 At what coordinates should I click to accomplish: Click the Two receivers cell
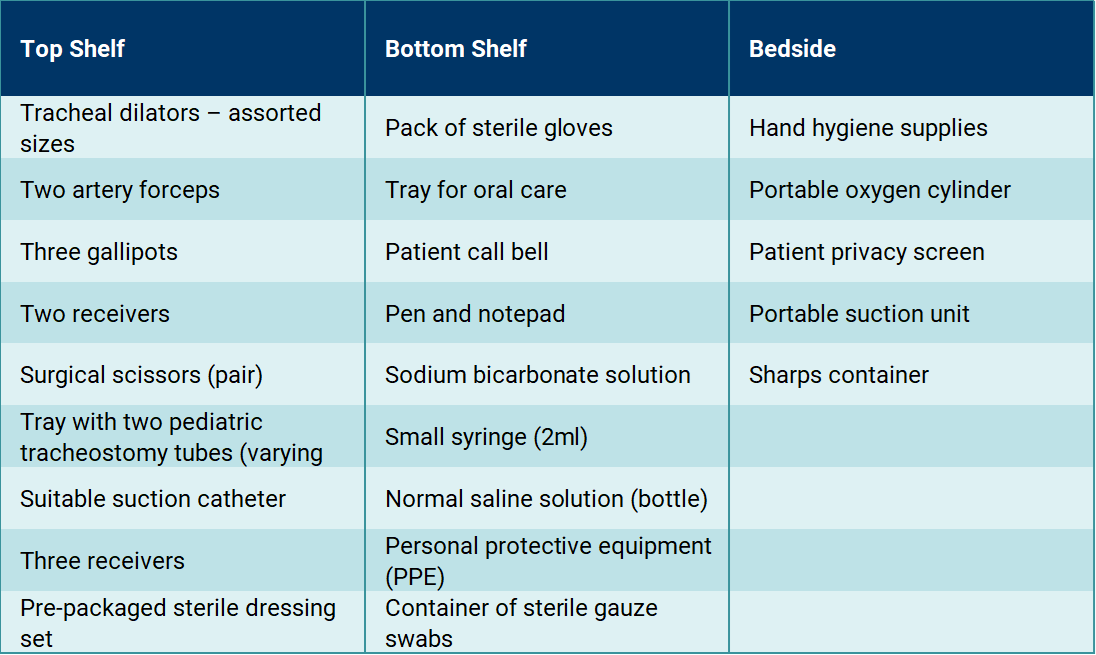pos(182,313)
